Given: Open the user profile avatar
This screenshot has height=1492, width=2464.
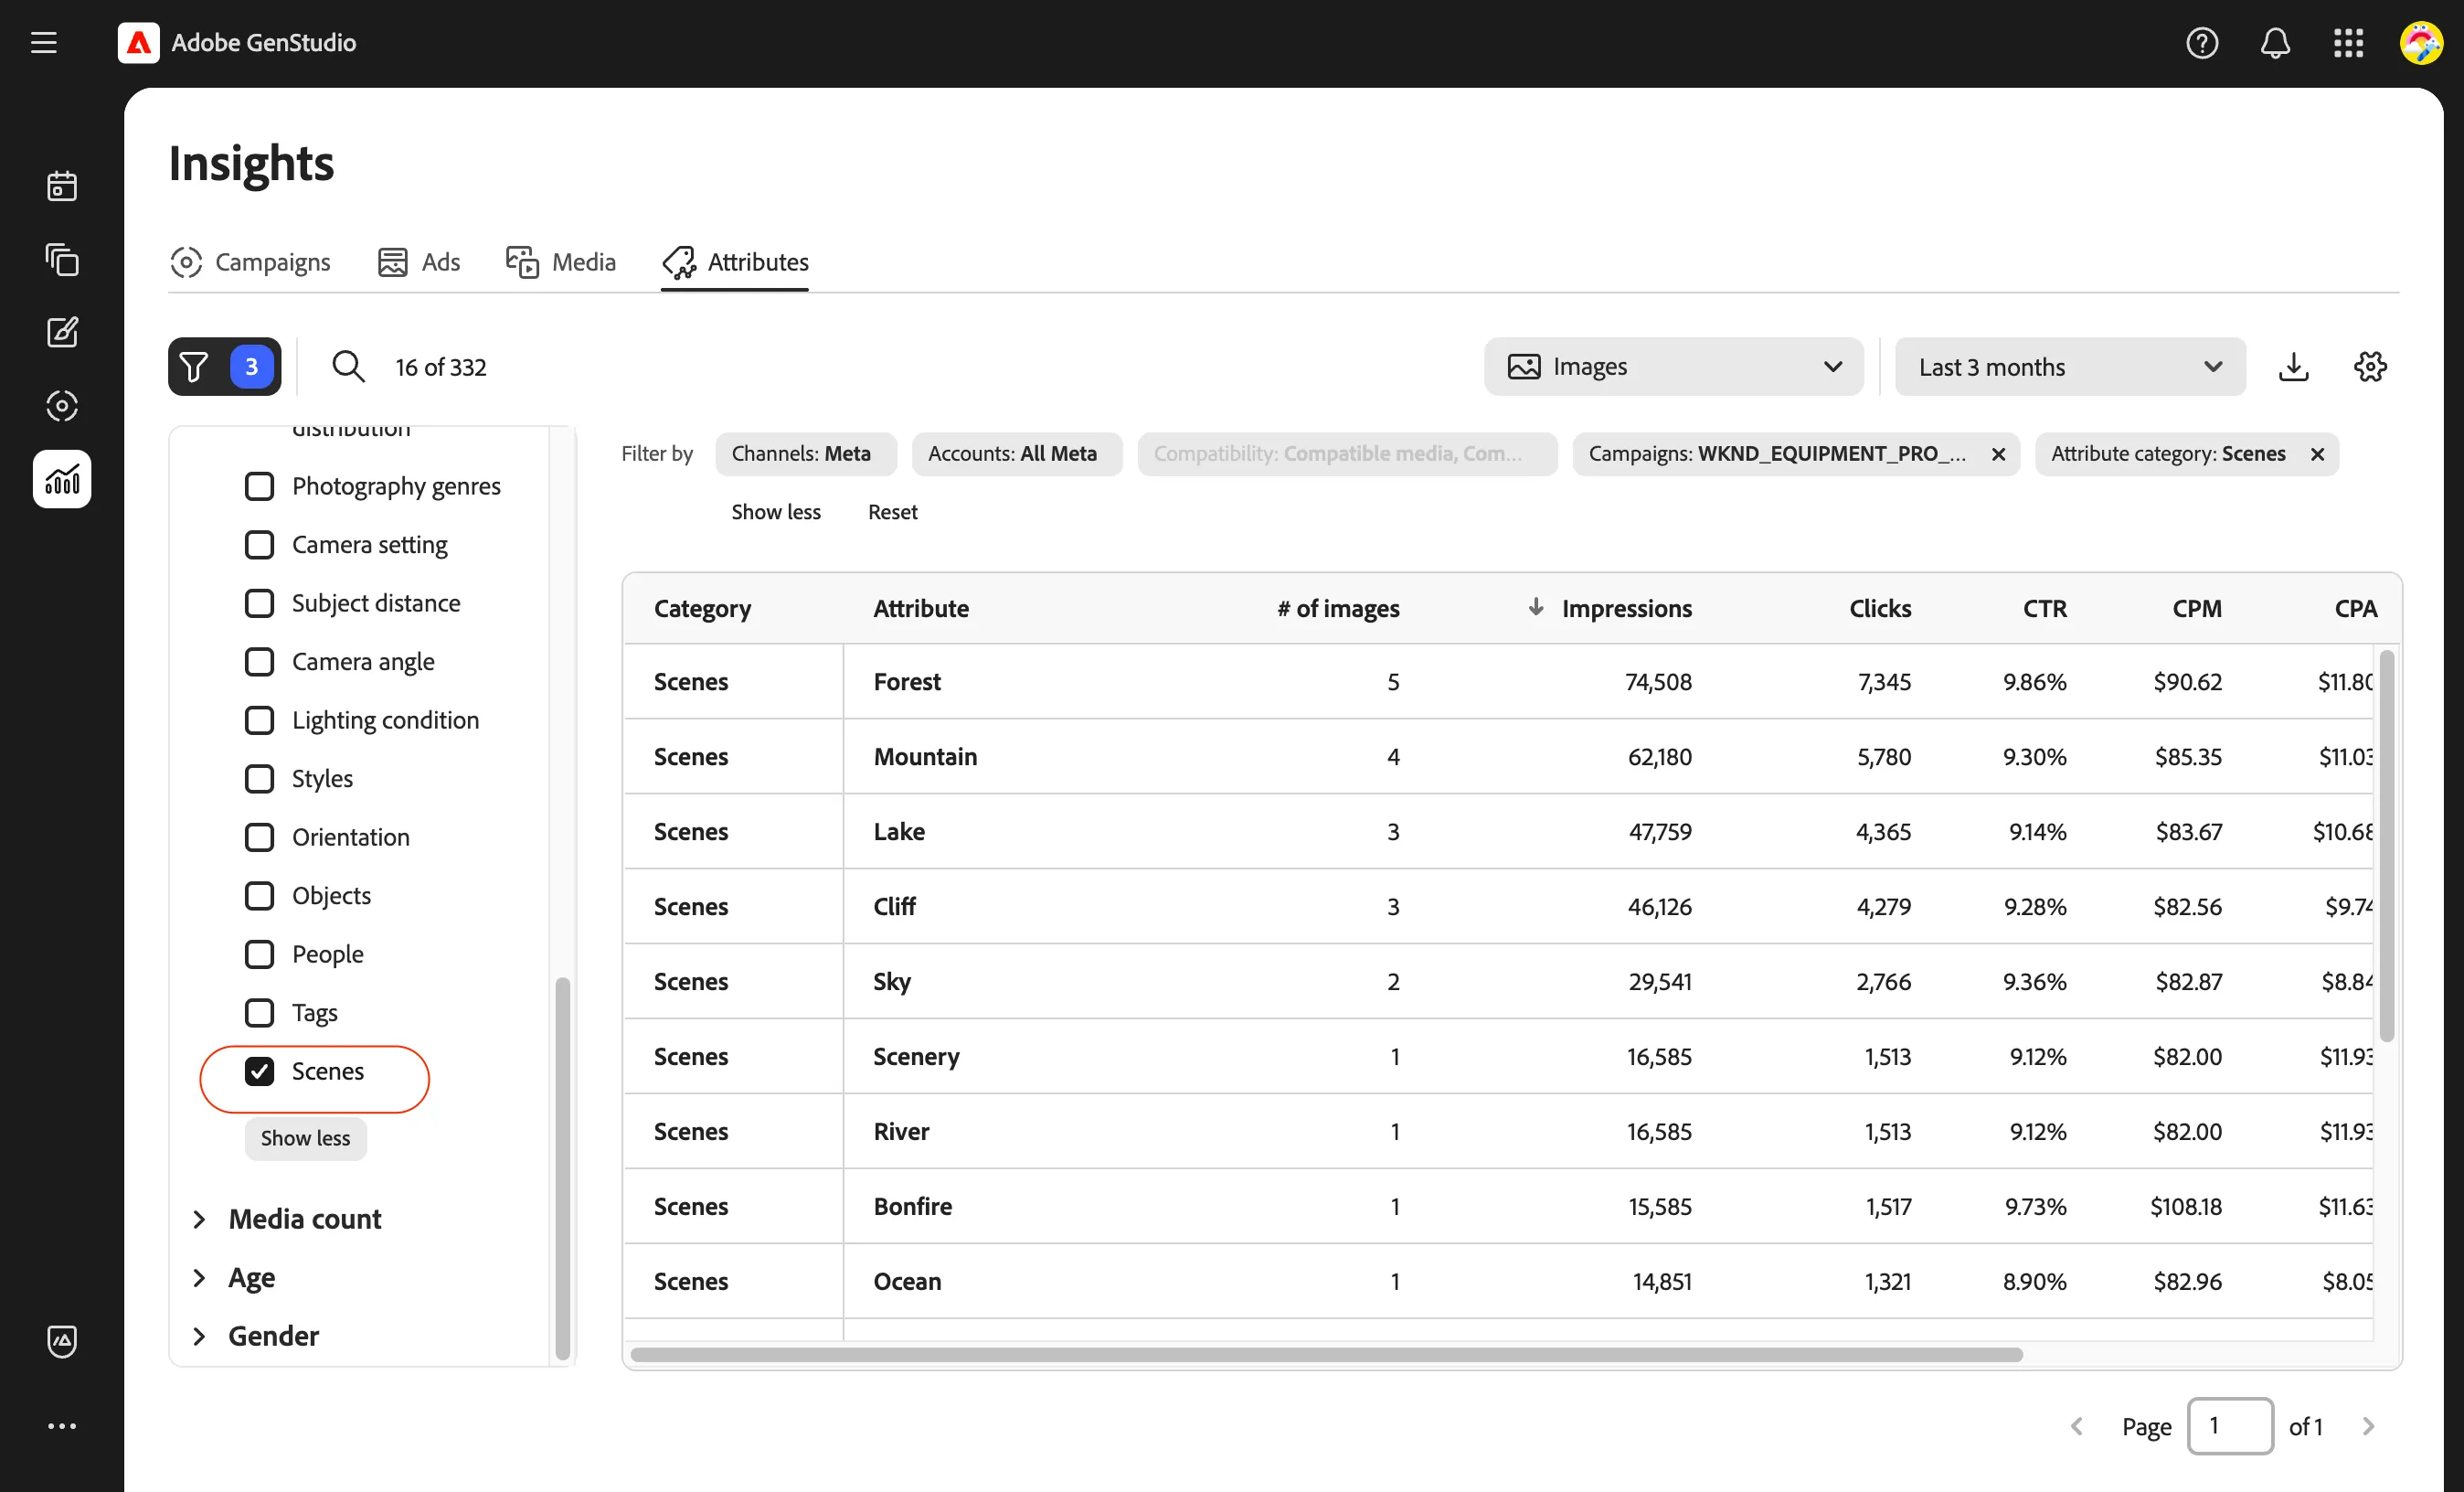Looking at the screenshot, I should pyautogui.click(x=2421, y=43).
